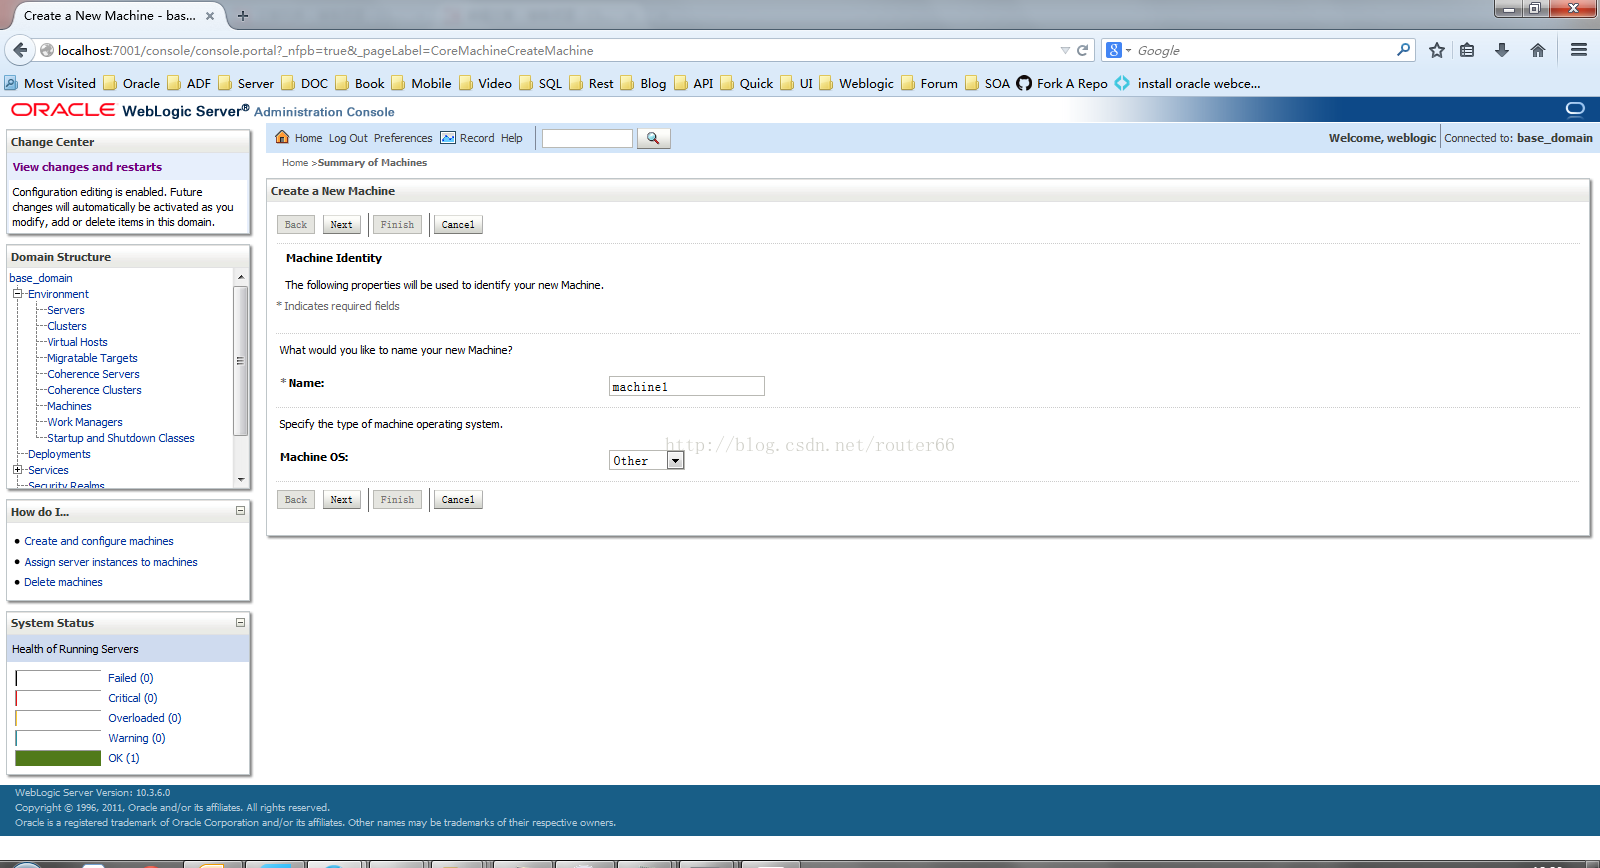Click the console search text box

pos(587,138)
